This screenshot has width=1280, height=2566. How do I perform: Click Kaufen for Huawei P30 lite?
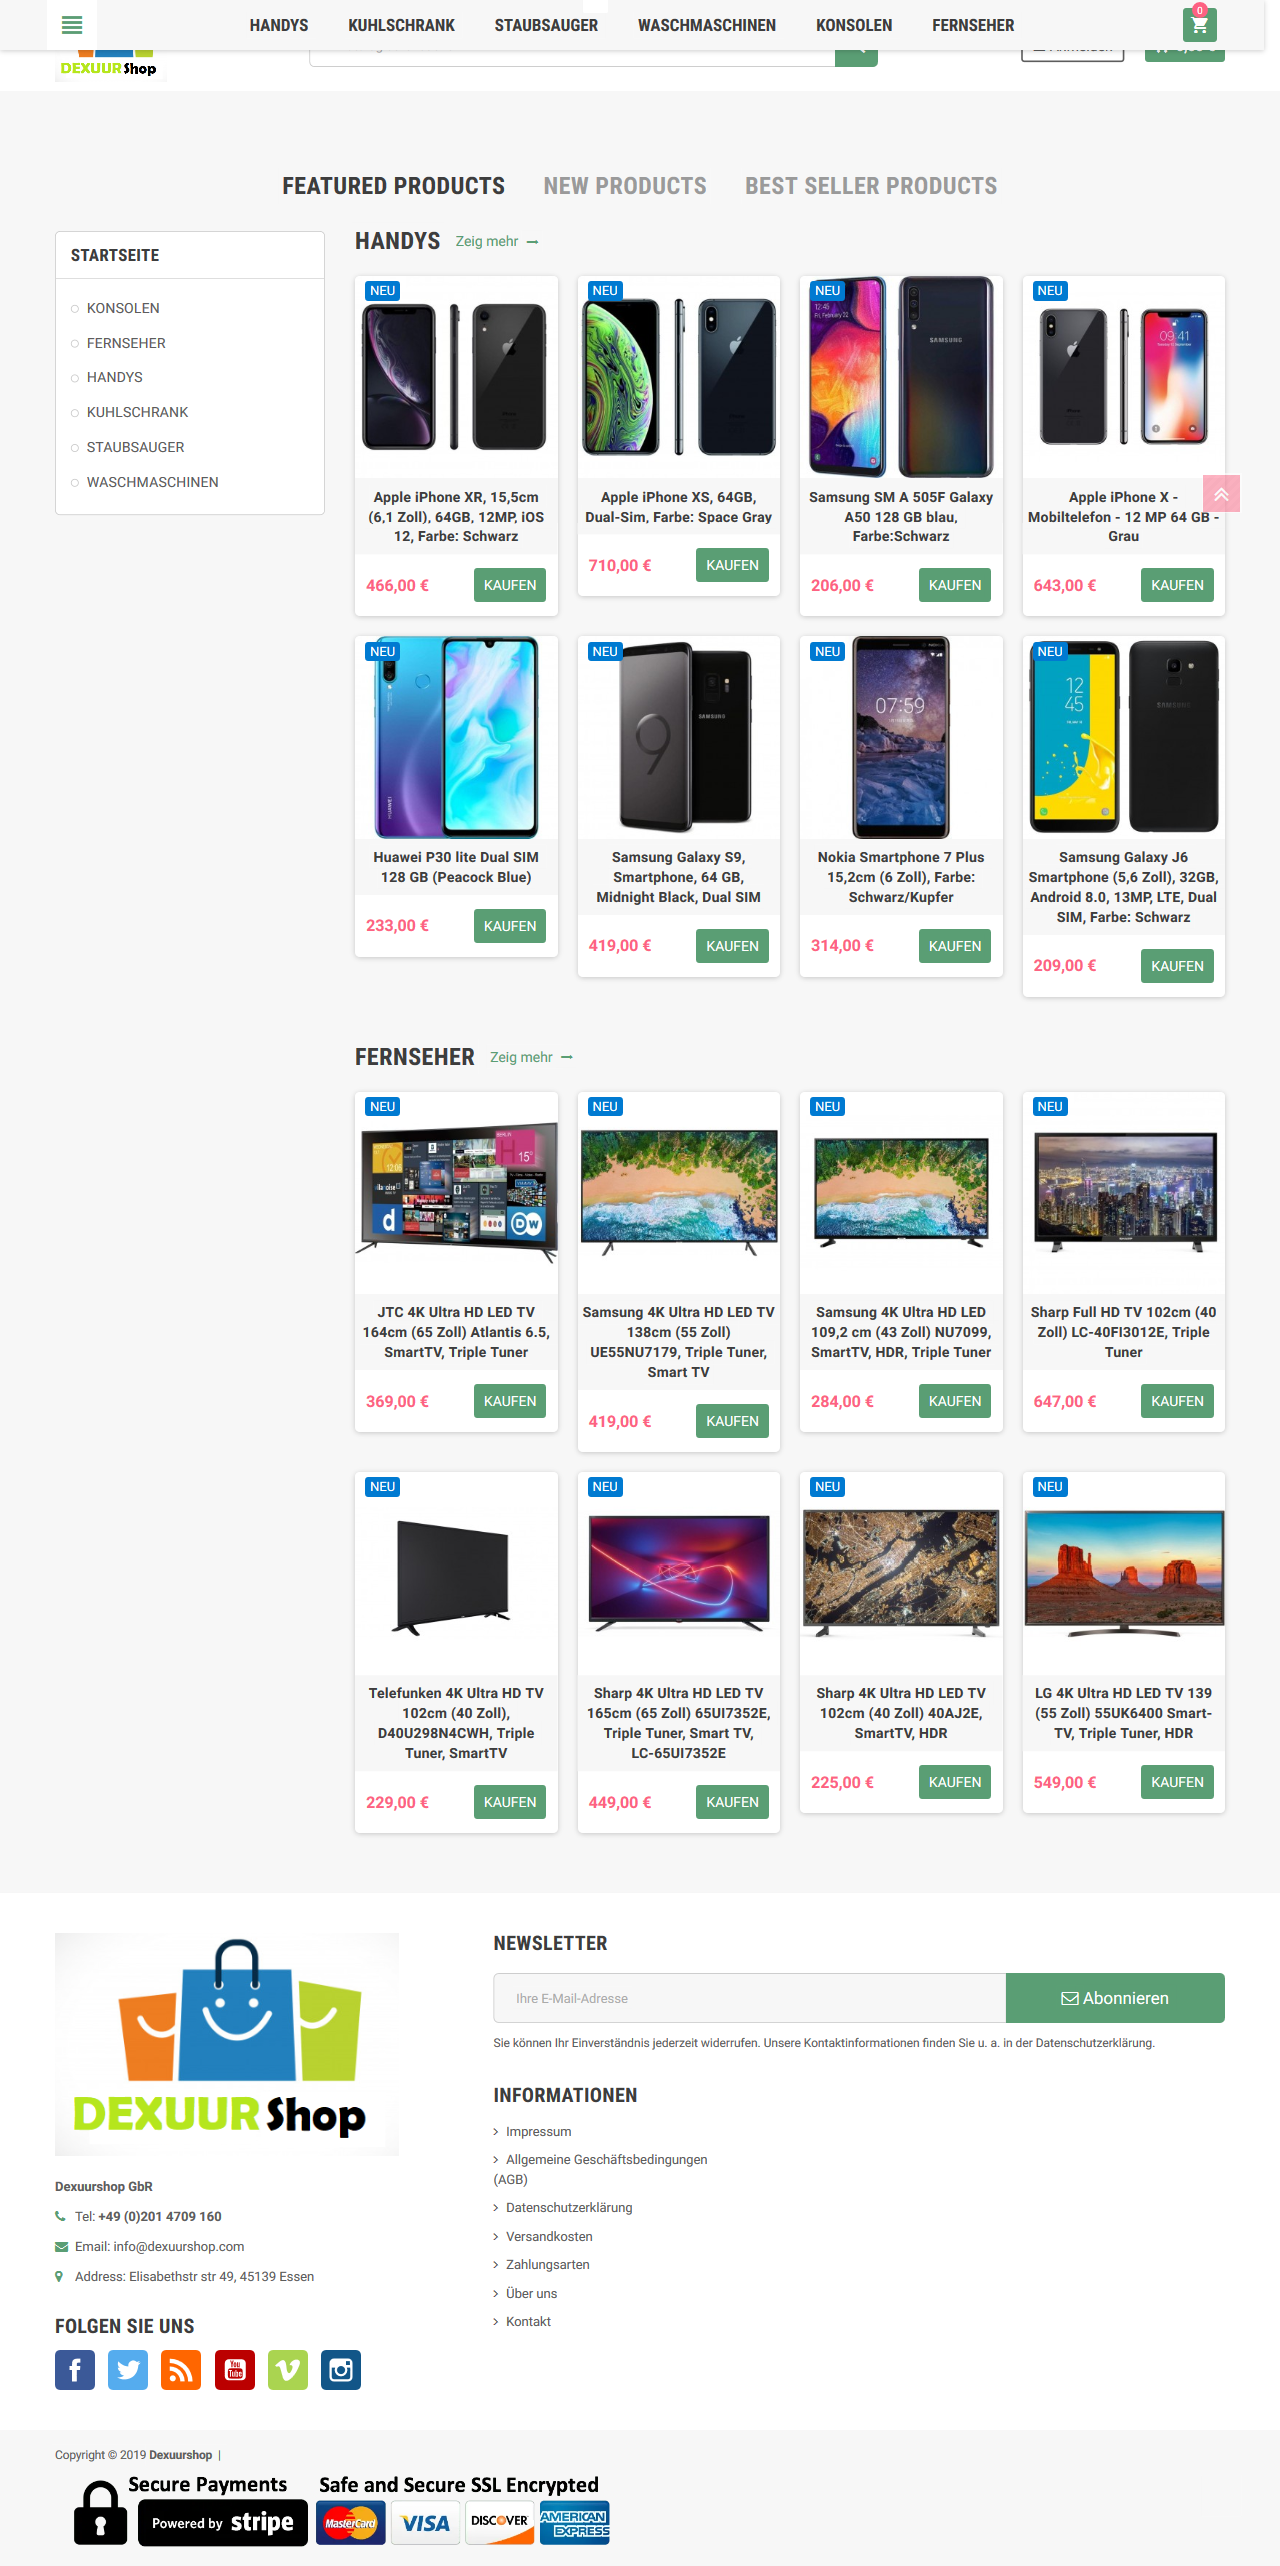(510, 926)
